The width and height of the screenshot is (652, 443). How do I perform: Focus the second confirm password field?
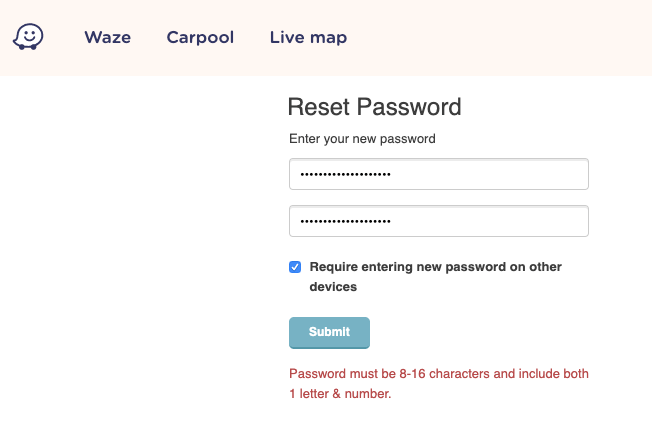point(438,221)
